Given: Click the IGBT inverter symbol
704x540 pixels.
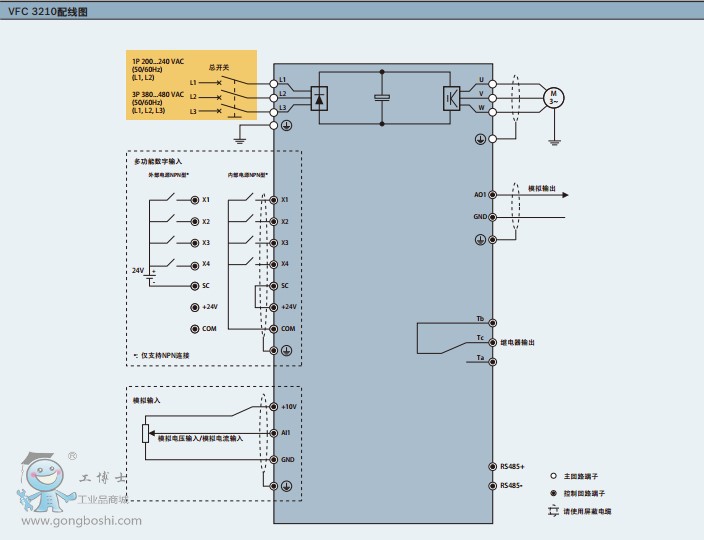Looking at the screenshot, I should [x=451, y=97].
